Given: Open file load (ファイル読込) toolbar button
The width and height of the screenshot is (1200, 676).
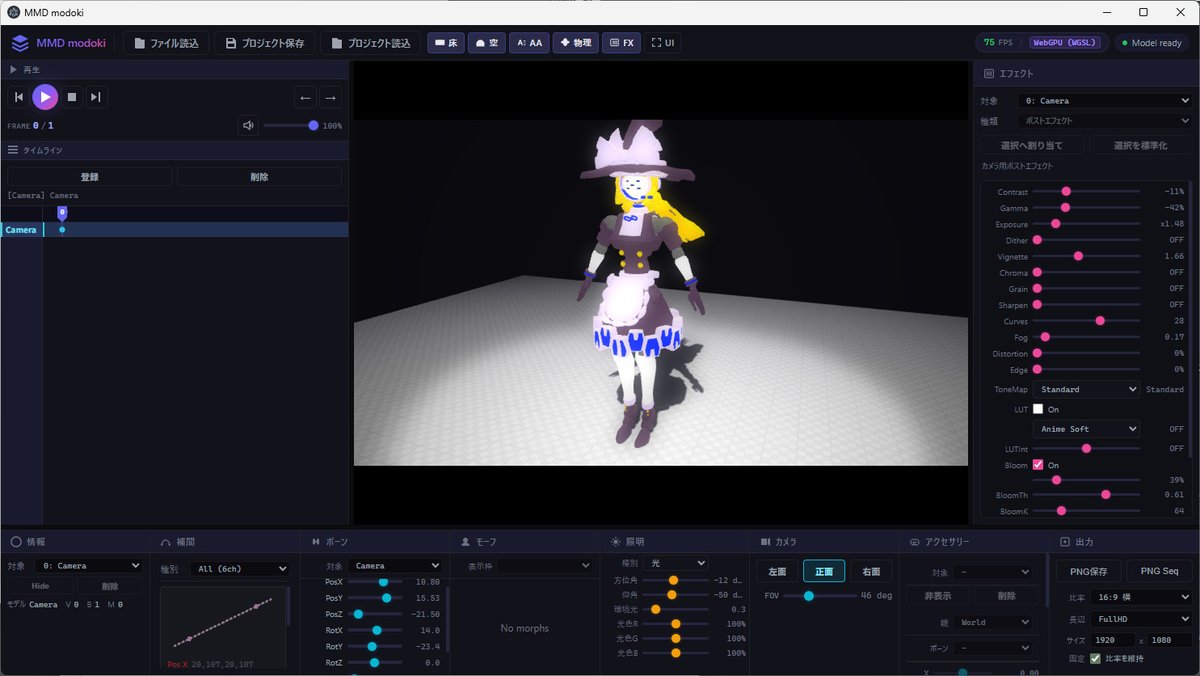Looking at the screenshot, I should (x=166, y=43).
